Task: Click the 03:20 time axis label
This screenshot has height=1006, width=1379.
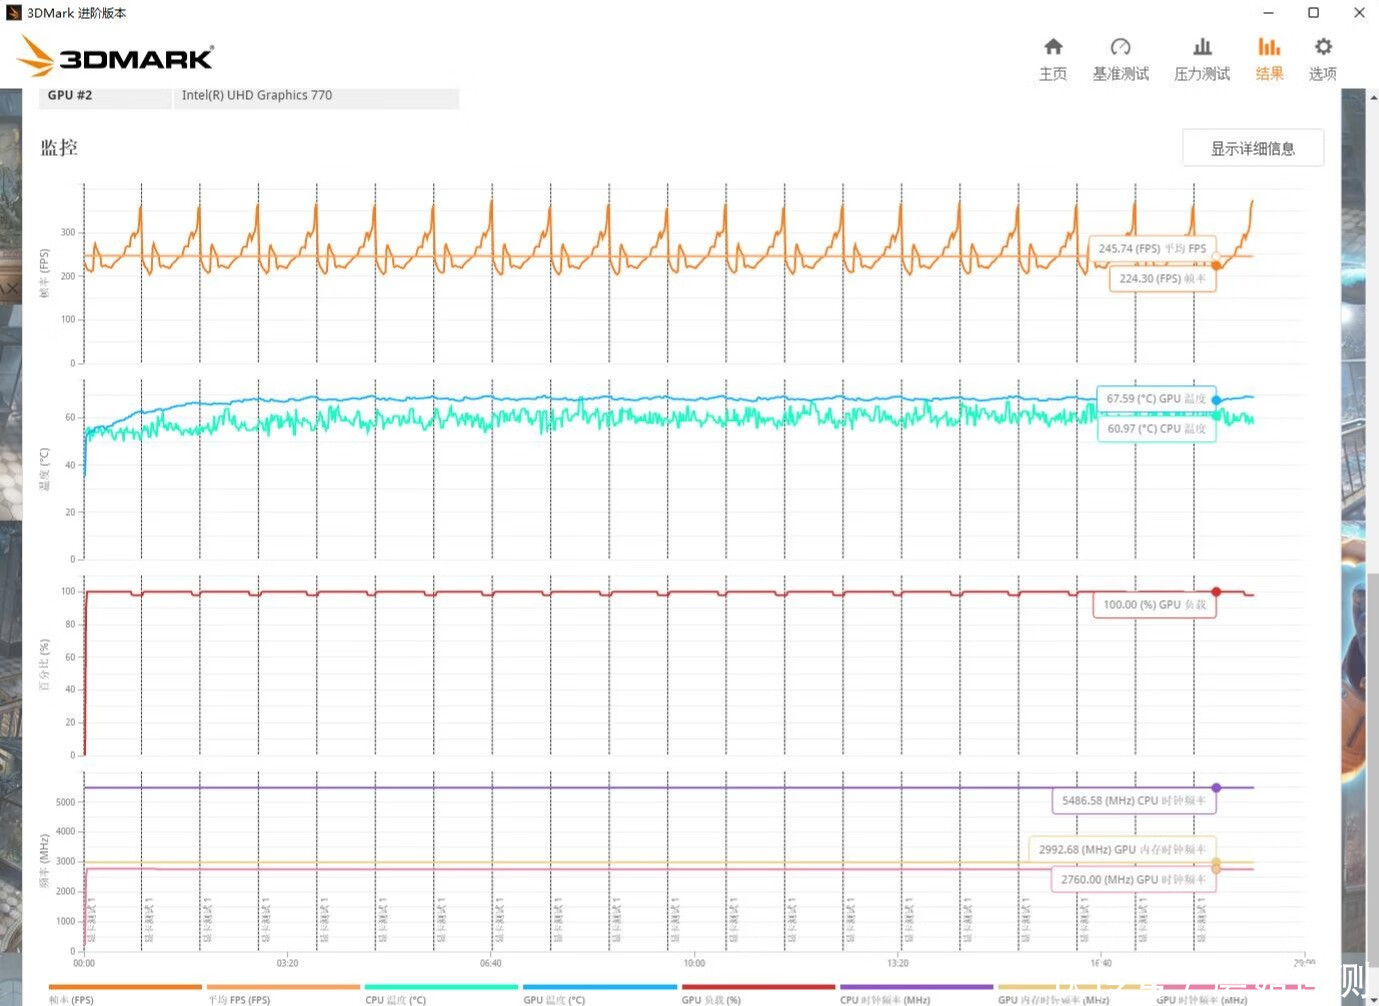Action: 287,963
